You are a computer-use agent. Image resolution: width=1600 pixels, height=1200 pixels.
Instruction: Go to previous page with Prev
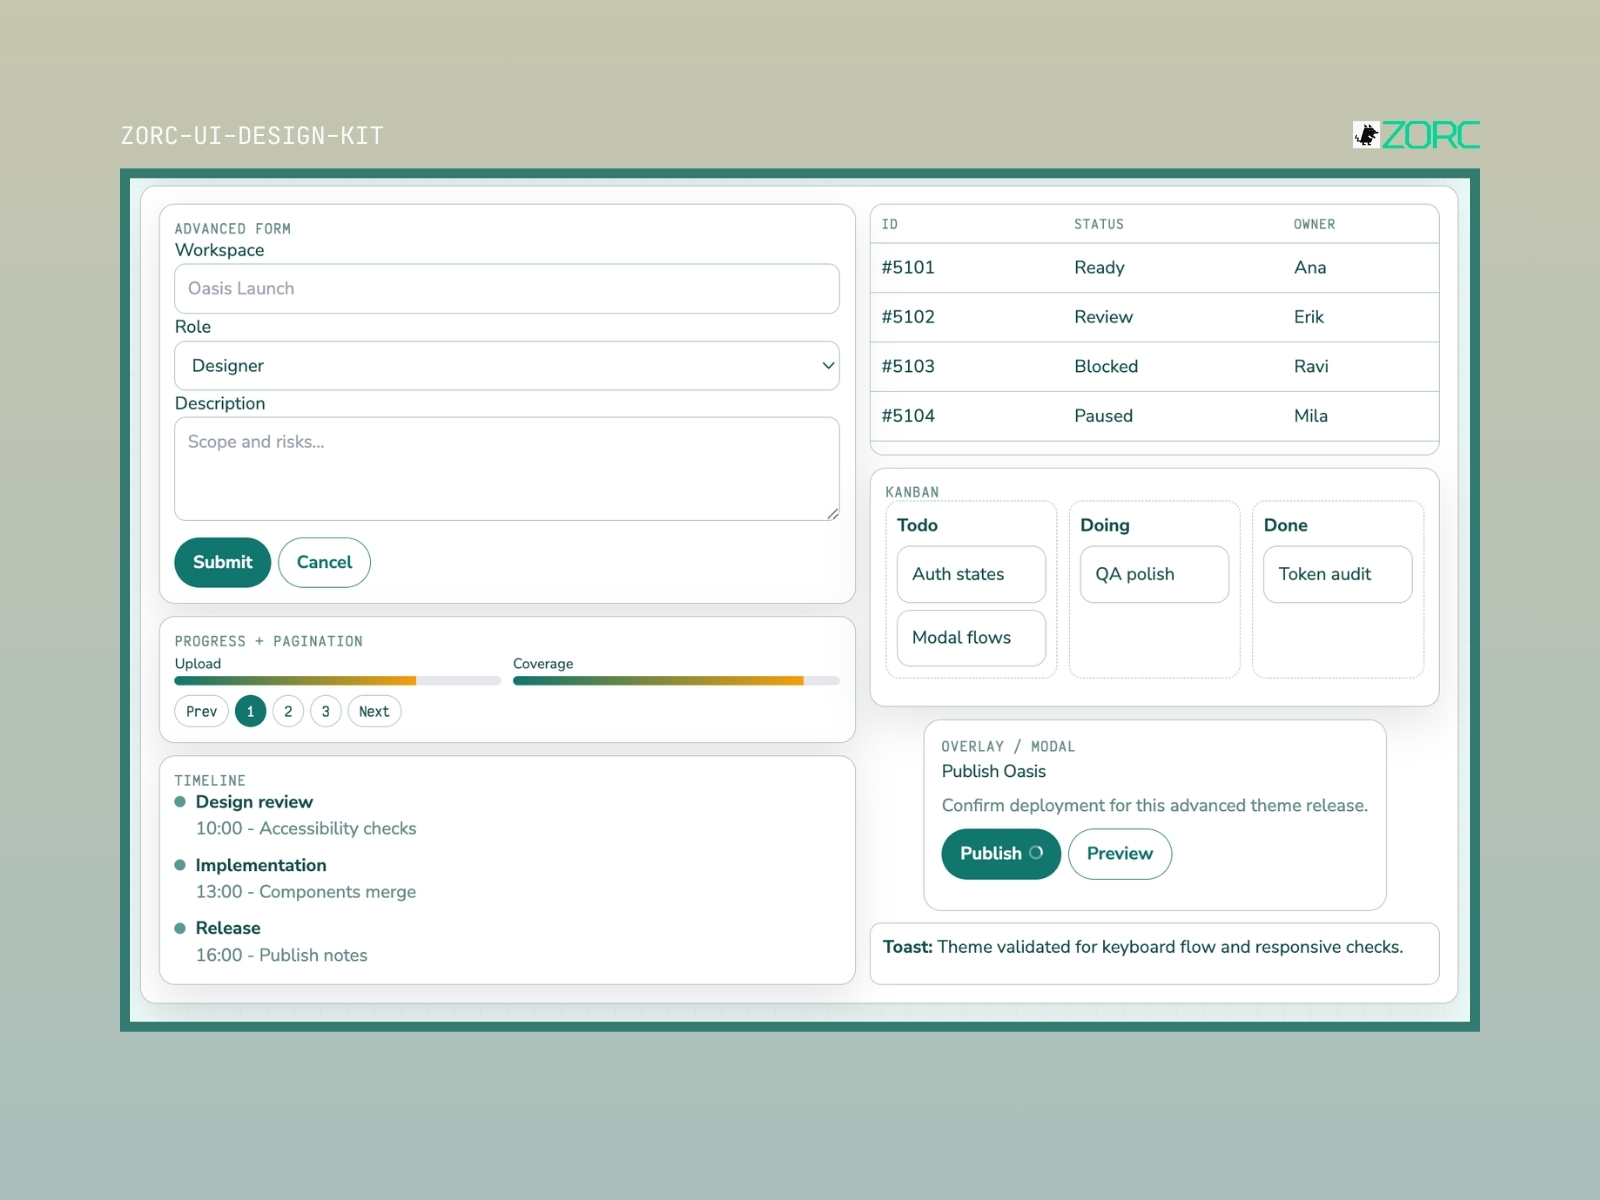201,711
